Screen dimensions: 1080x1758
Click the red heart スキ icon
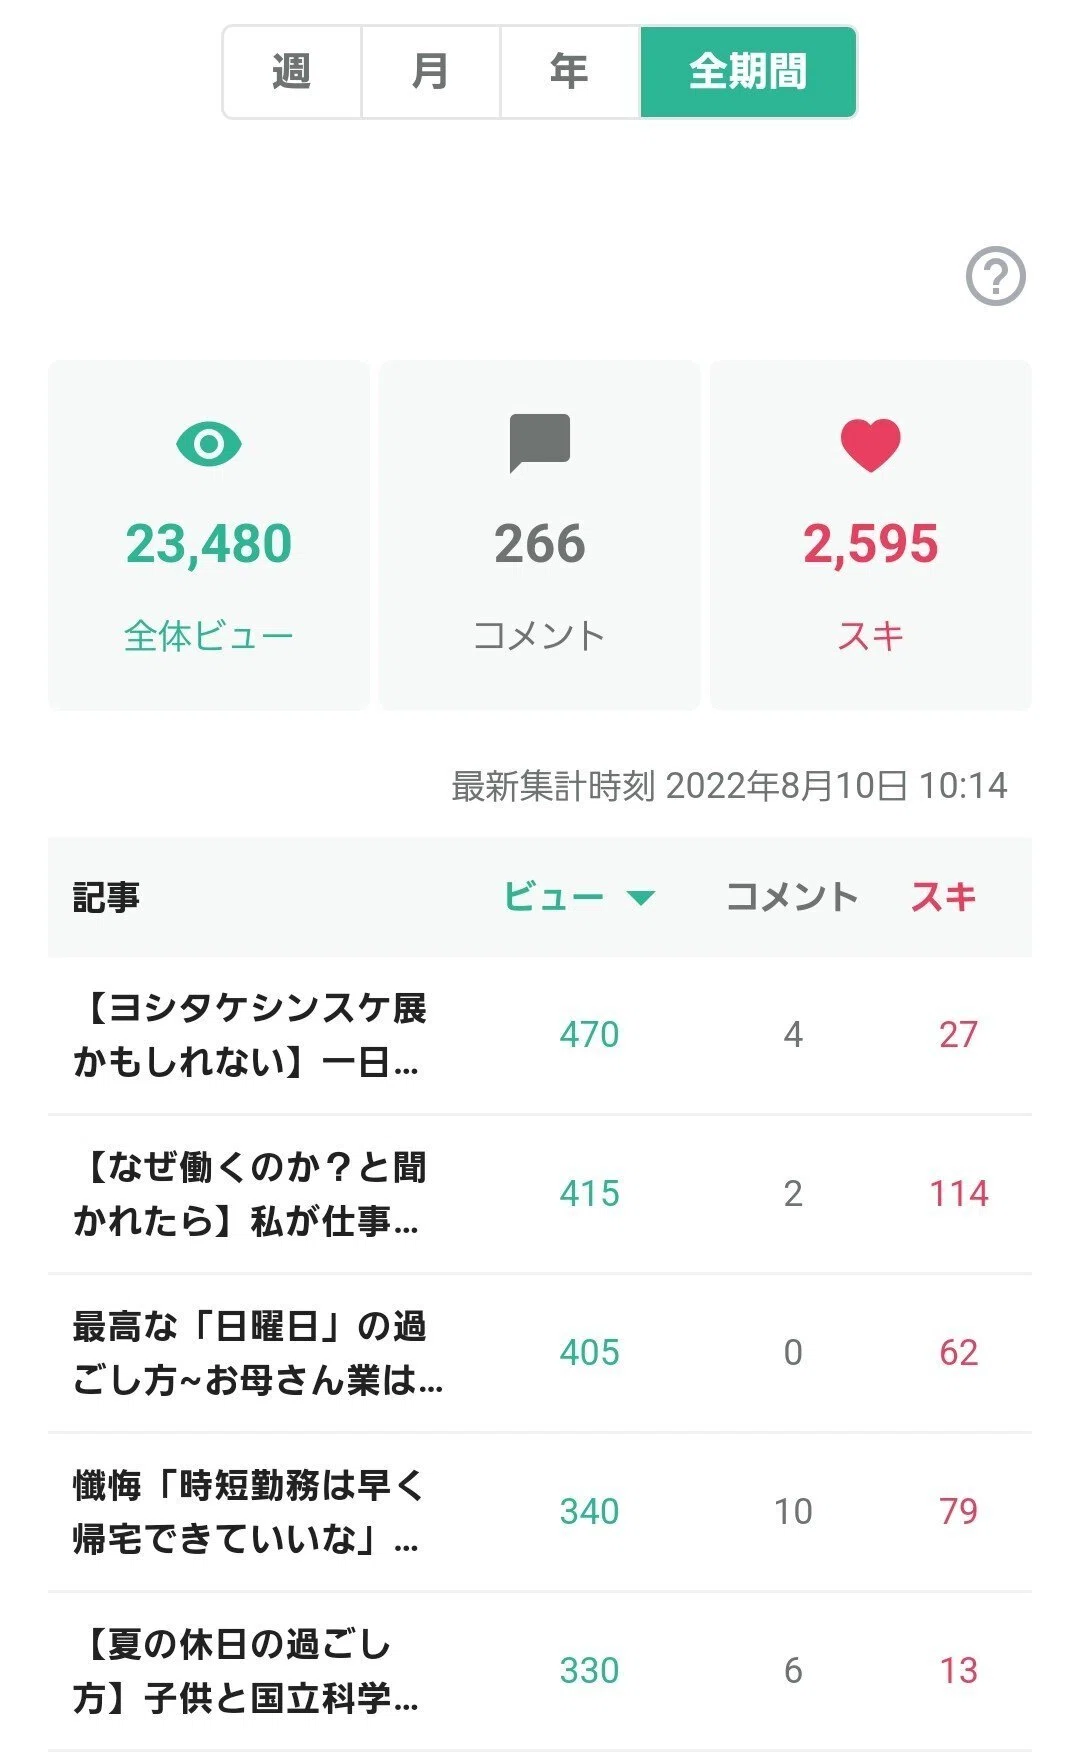[x=870, y=445]
